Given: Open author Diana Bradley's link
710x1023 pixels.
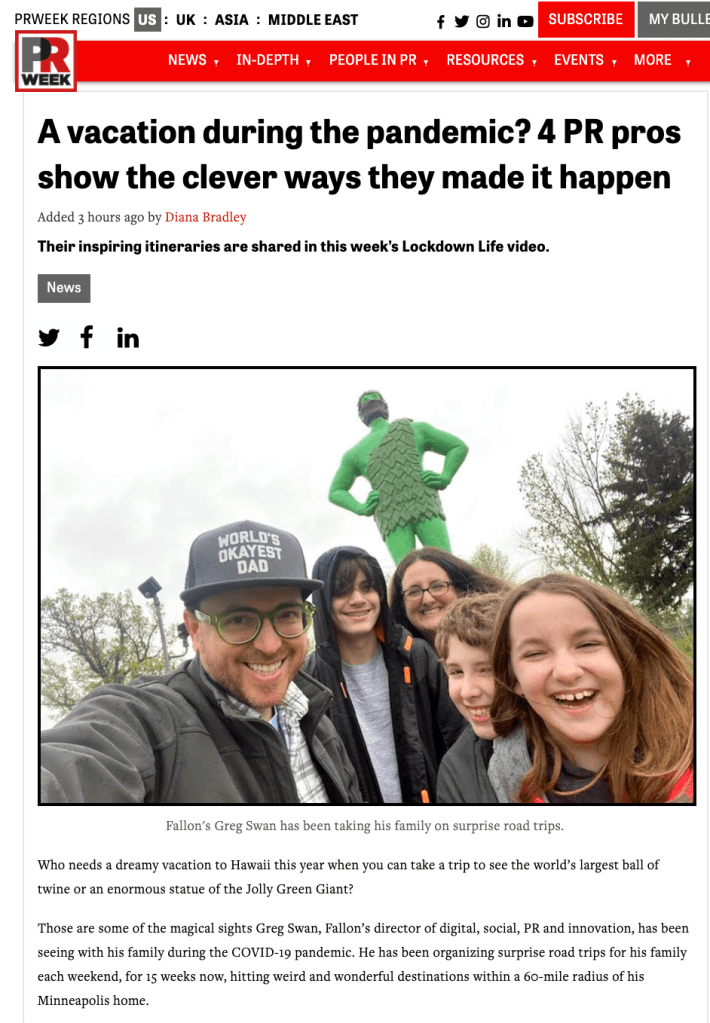Looking at the screenshot, I should (x=206, y=217).
